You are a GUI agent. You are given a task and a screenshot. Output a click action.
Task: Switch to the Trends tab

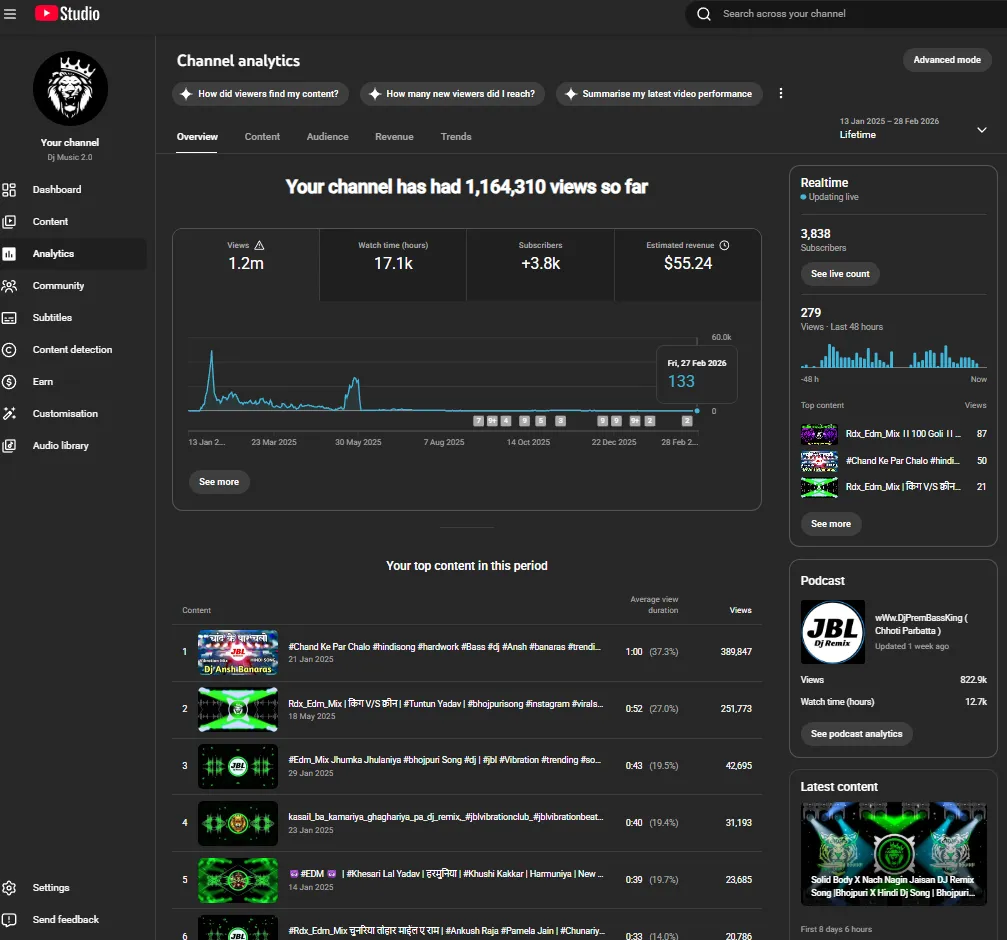[x=456, y=137]
